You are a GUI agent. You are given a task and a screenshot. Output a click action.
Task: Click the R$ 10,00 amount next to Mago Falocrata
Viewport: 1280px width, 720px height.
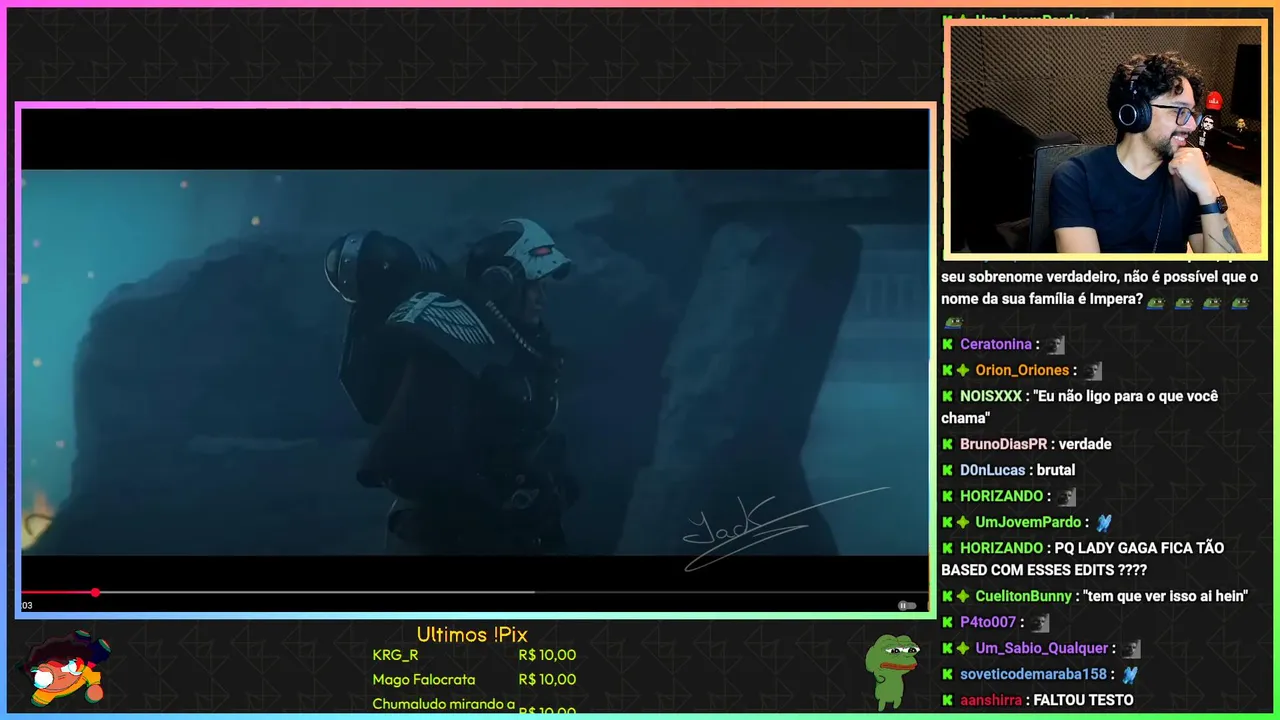[x=547, y=680]
